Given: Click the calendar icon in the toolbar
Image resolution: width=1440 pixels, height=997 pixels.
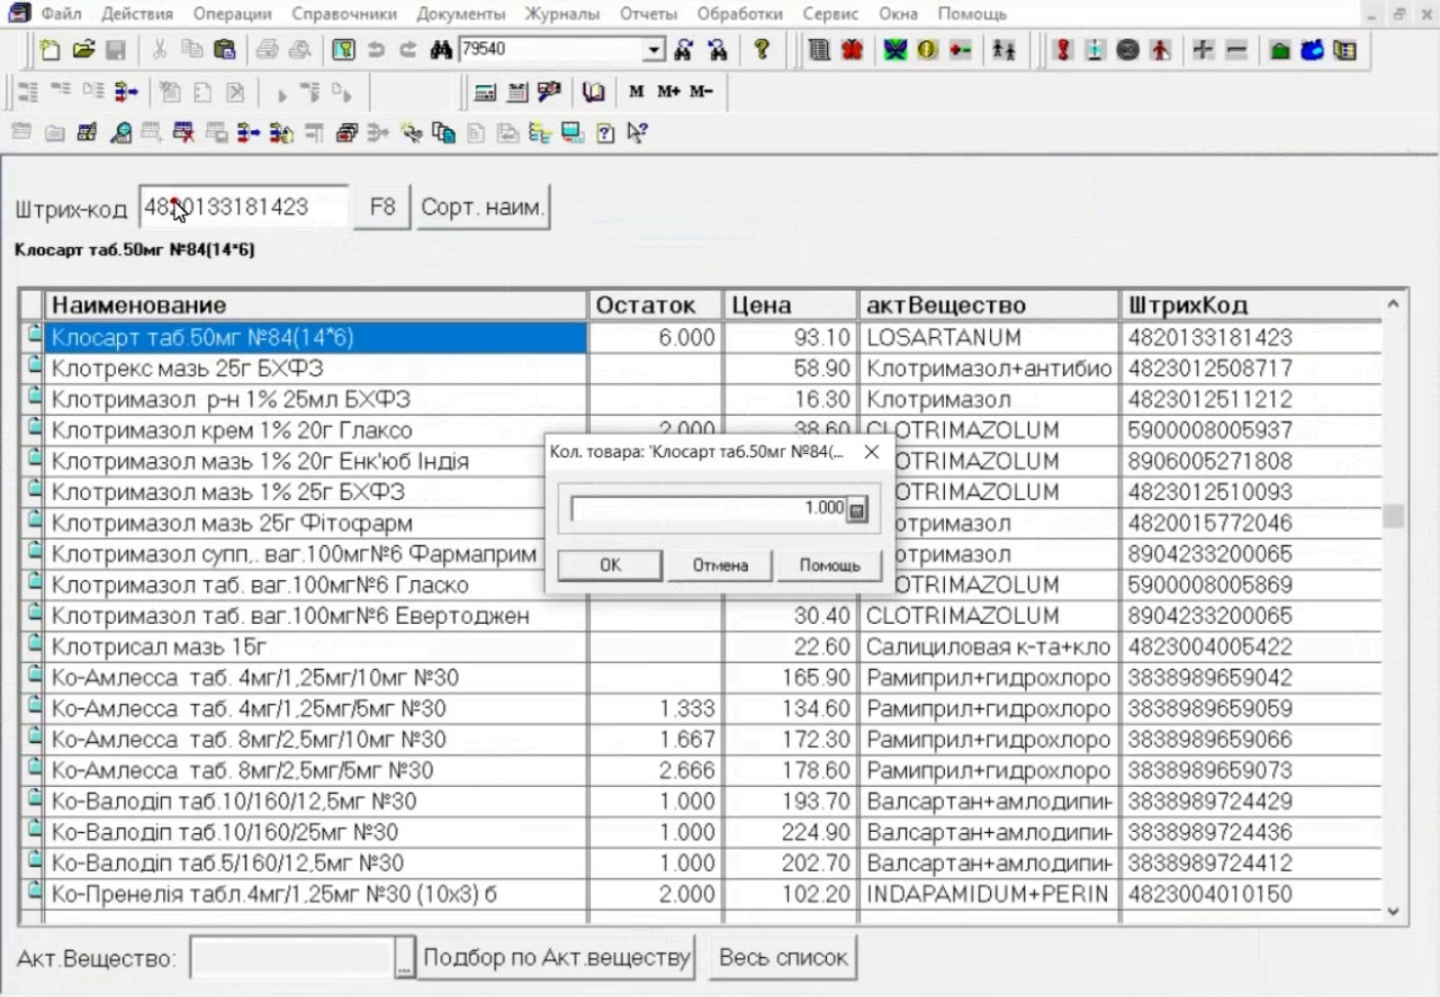Looking at the screenshot, I should pyautogui.click(x=517, y=92).
